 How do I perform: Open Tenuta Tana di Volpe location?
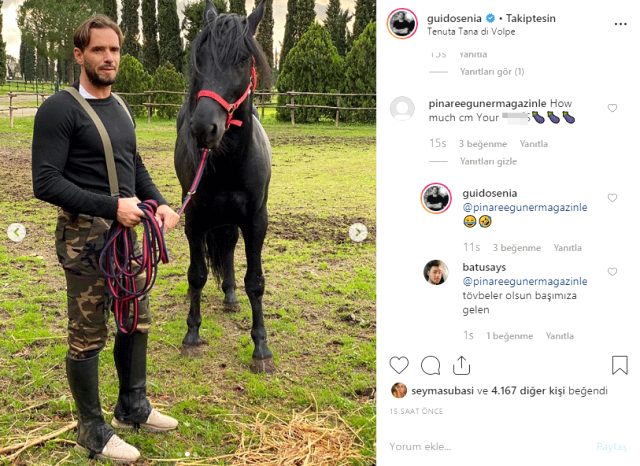tap(471, 32)
